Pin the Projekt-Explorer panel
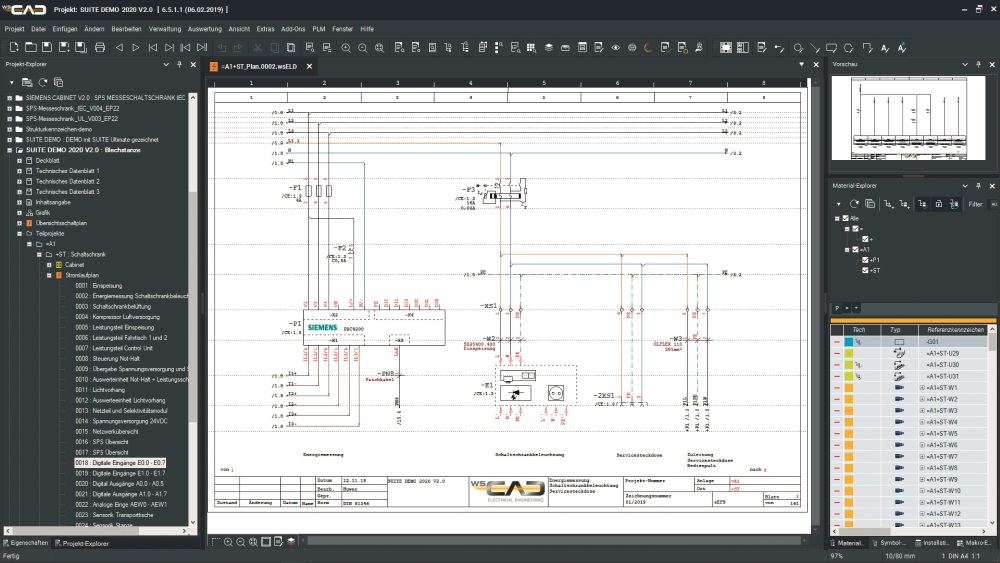This screenshot has width=1000, height=563. point(179,64)
